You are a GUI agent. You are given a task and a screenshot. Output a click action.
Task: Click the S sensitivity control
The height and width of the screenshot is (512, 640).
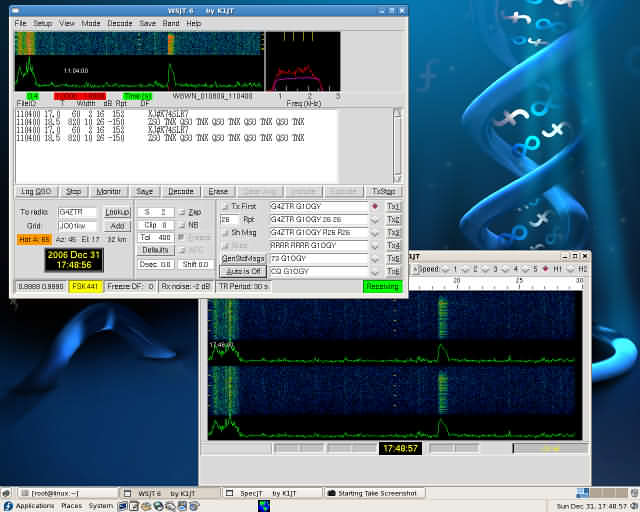coord(156,212)
